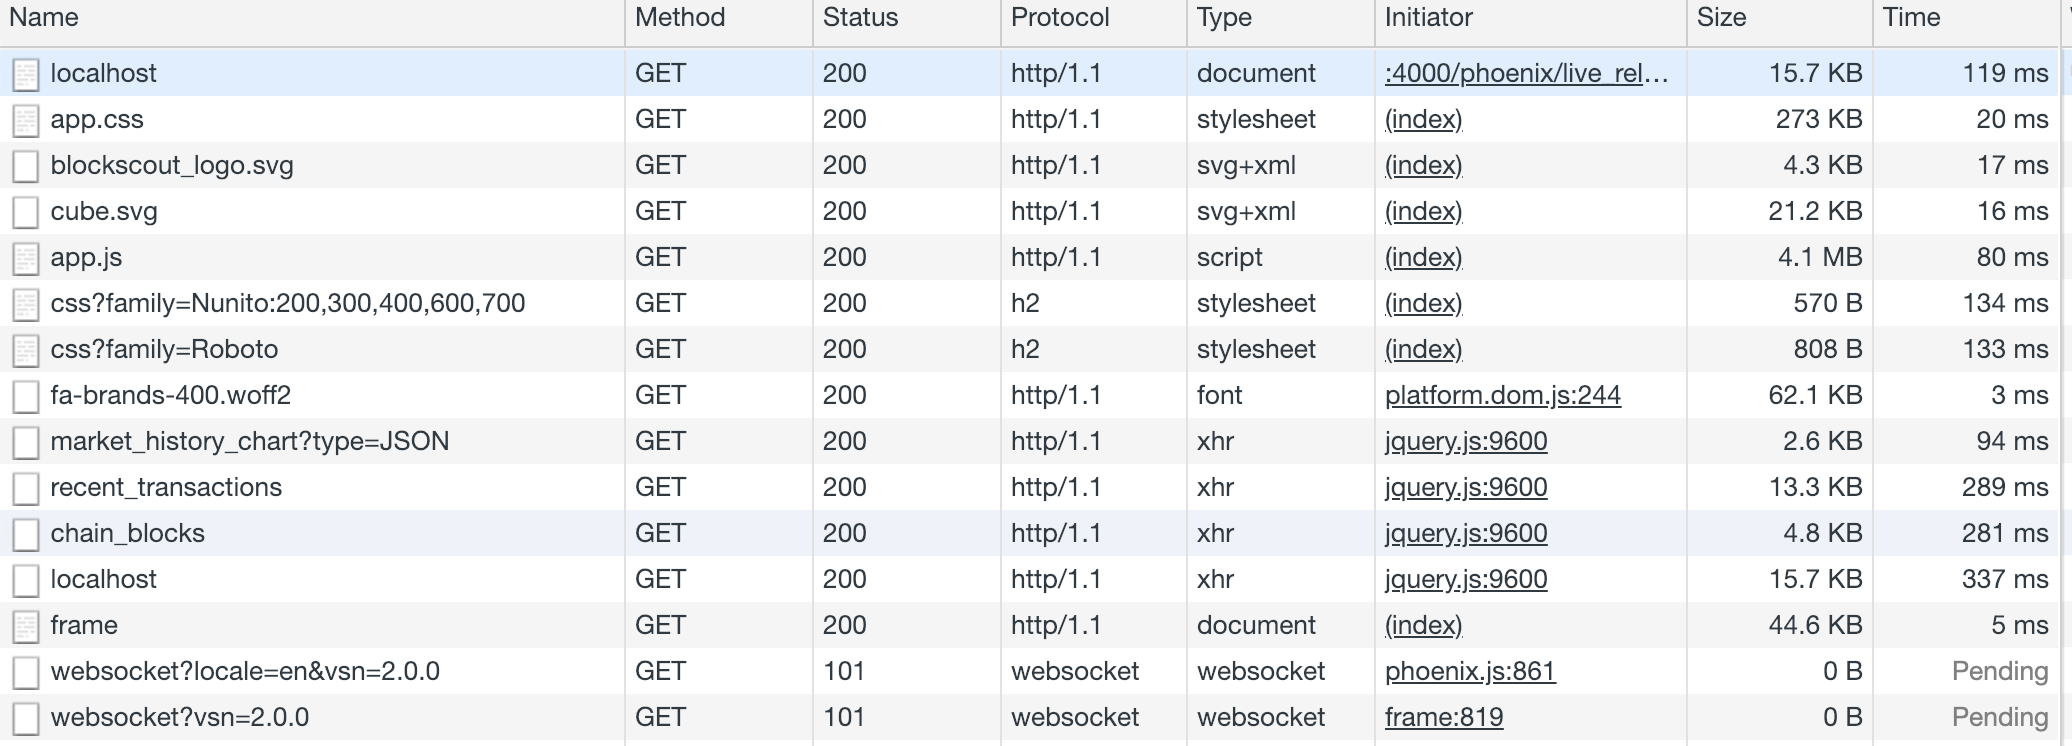Viewport: 2072px width, 746px height.
Task: Click the icon next to websocket?vsn=2.0.0 request
Action: coord(27,716)
